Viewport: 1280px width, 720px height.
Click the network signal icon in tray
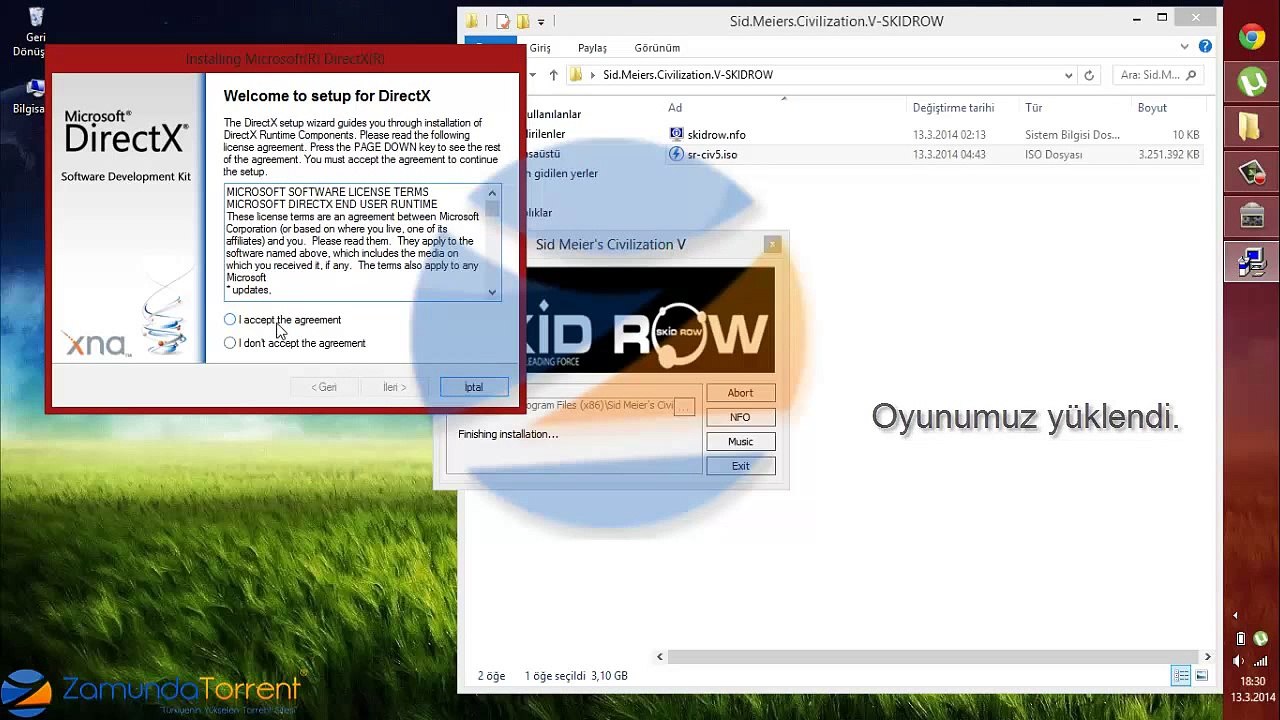pyautogui.click(x=1260, y=661)
